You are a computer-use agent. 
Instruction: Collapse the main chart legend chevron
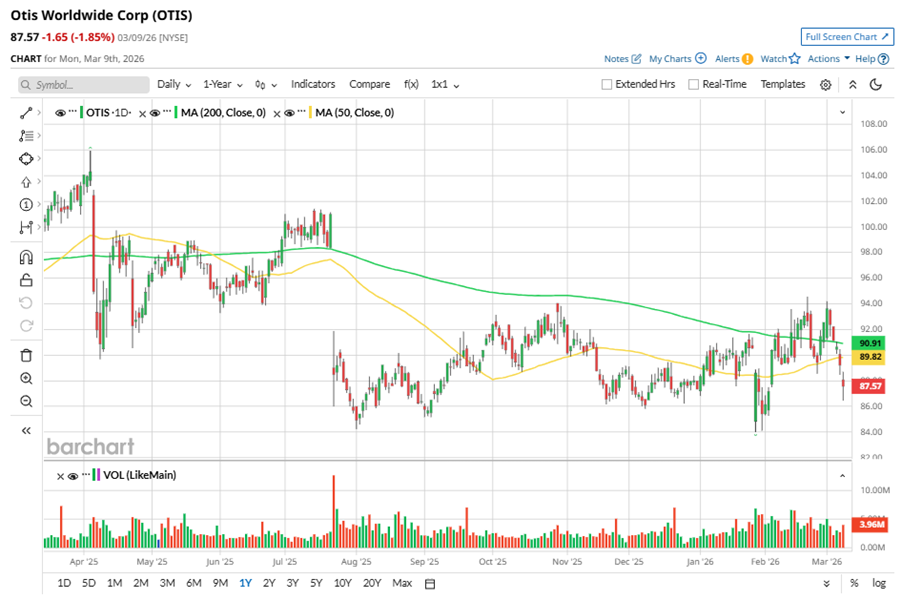pyautogui.click(x=842, y=112)
